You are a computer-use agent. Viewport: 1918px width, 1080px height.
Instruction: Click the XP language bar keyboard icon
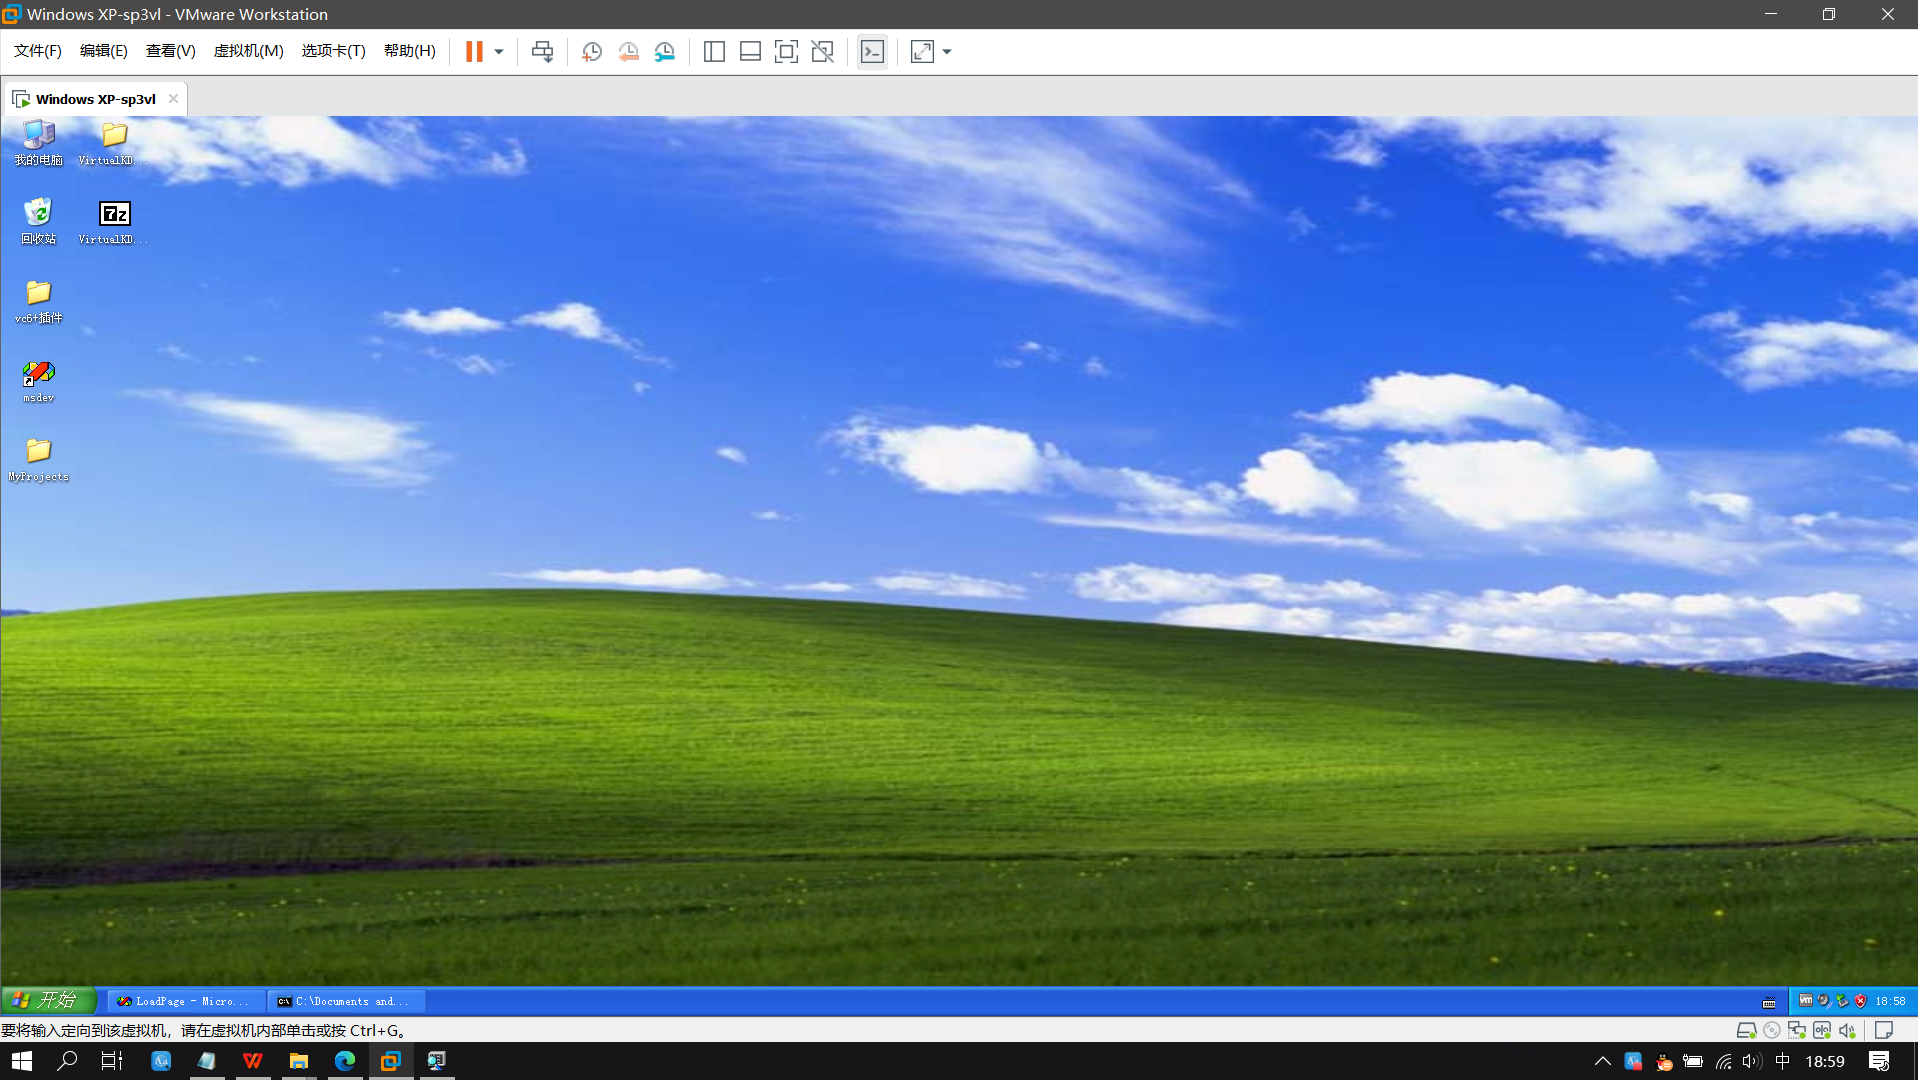[1769, 1002]
